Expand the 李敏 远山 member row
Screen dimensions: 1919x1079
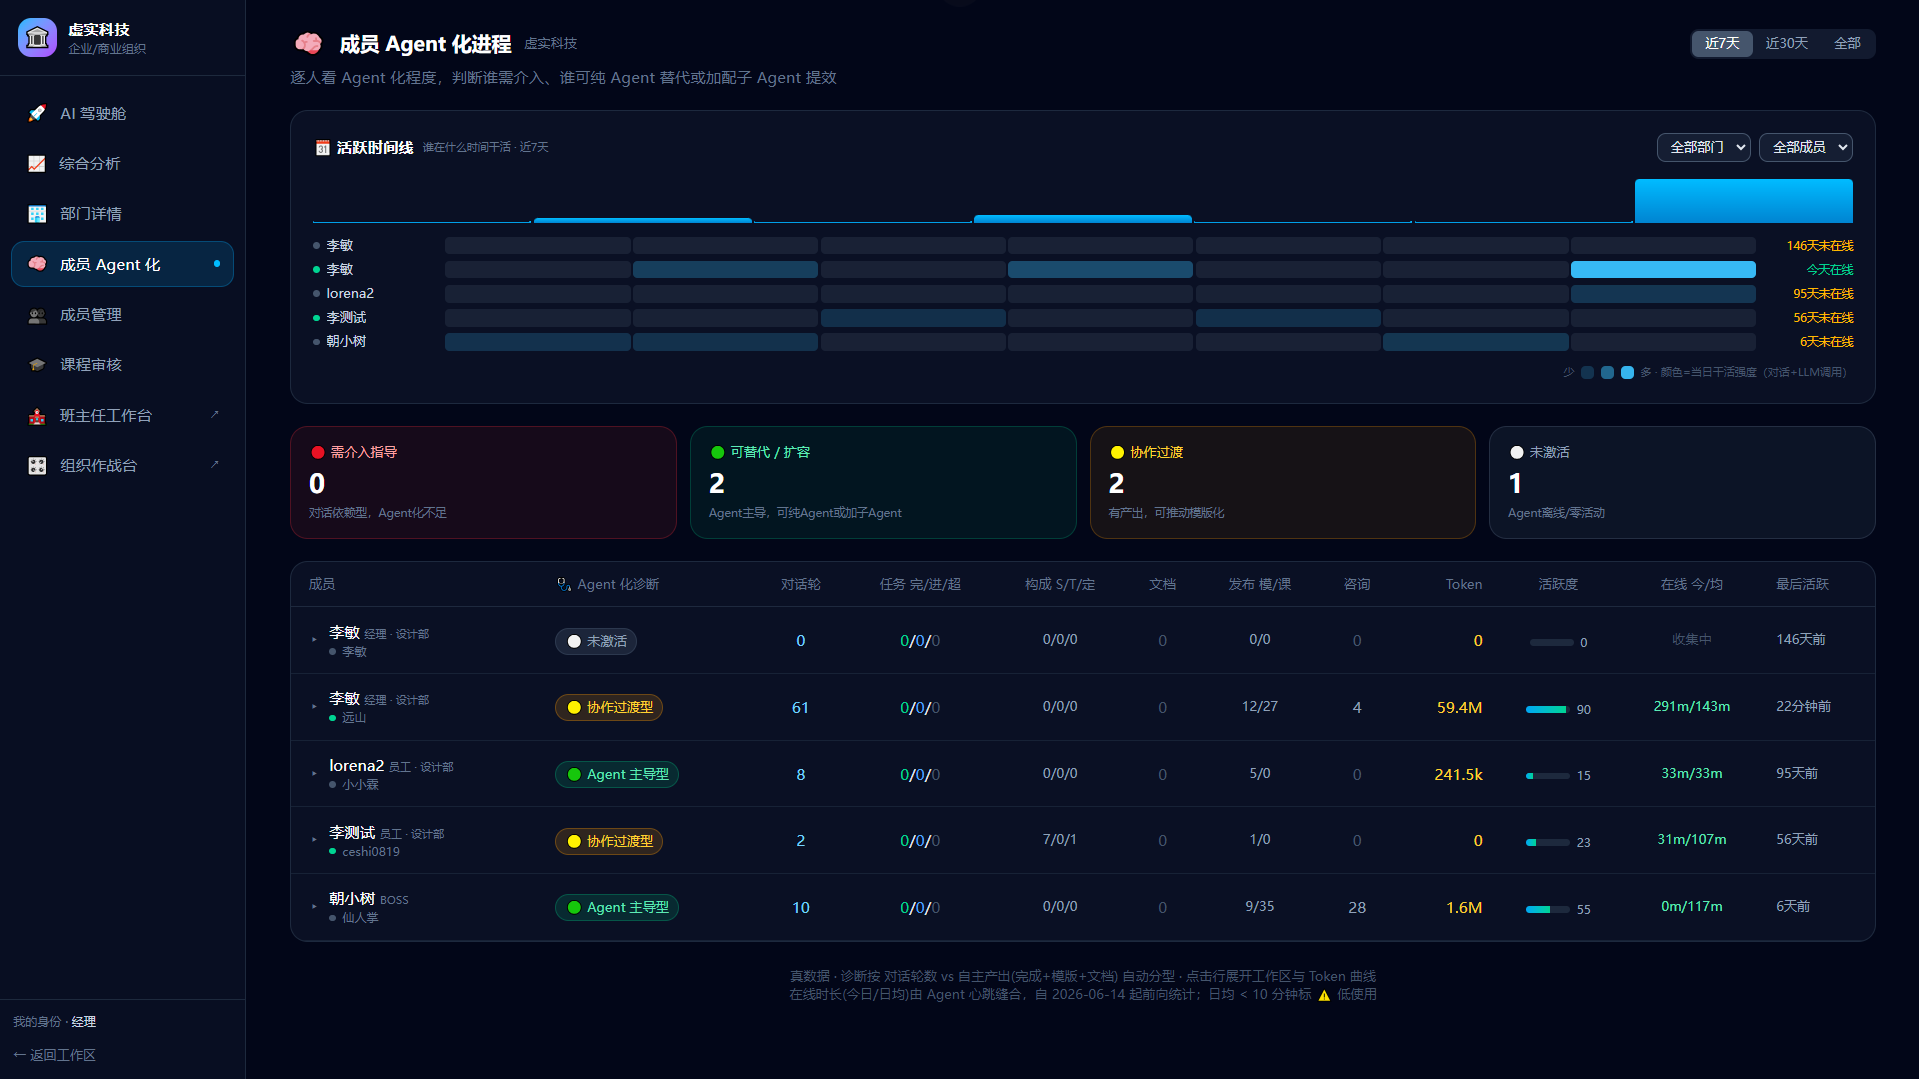click(314, 707)
